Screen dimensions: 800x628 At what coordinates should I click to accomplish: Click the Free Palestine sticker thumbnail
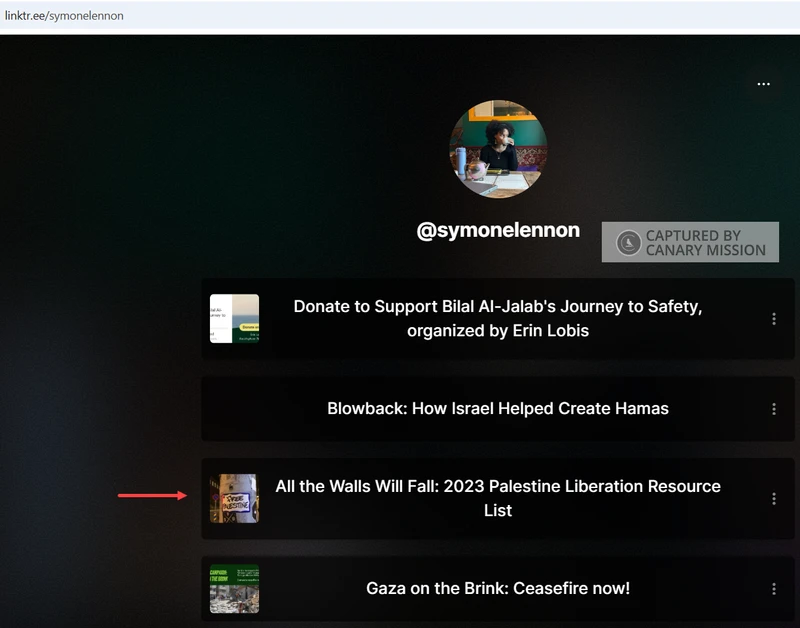234,498
